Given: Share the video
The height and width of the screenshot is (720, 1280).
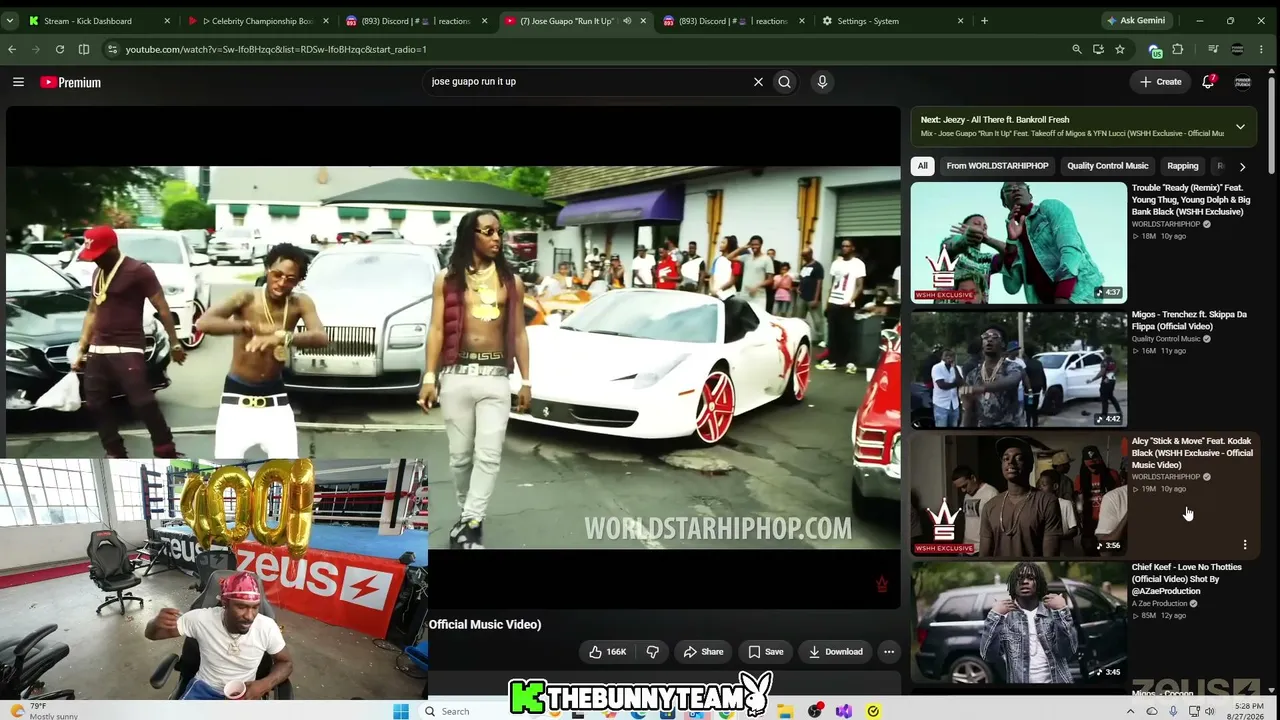Looking at the screenshot, I should [x=703, y=652].
